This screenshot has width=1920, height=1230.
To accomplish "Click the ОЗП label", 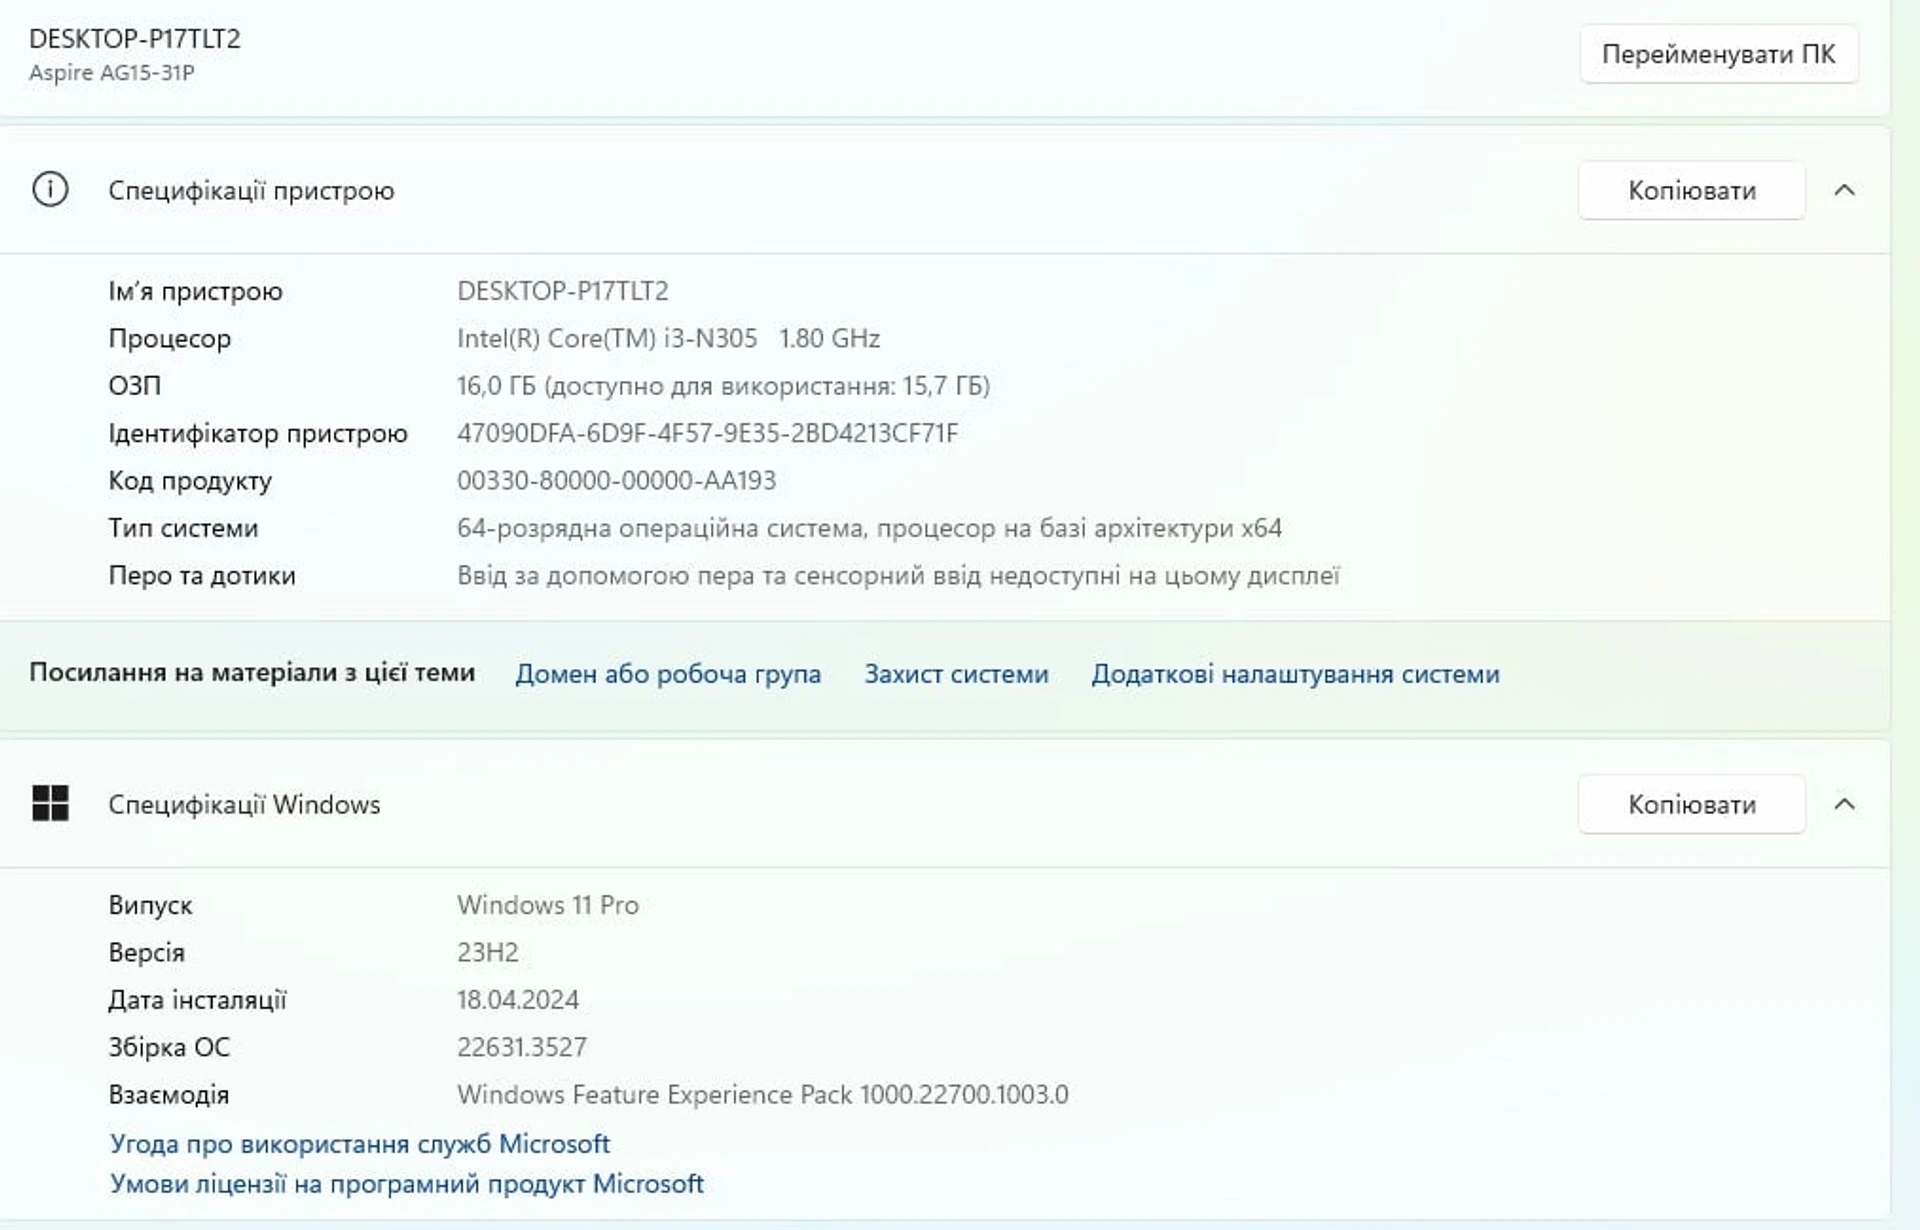I will click(x=134, y=386).
